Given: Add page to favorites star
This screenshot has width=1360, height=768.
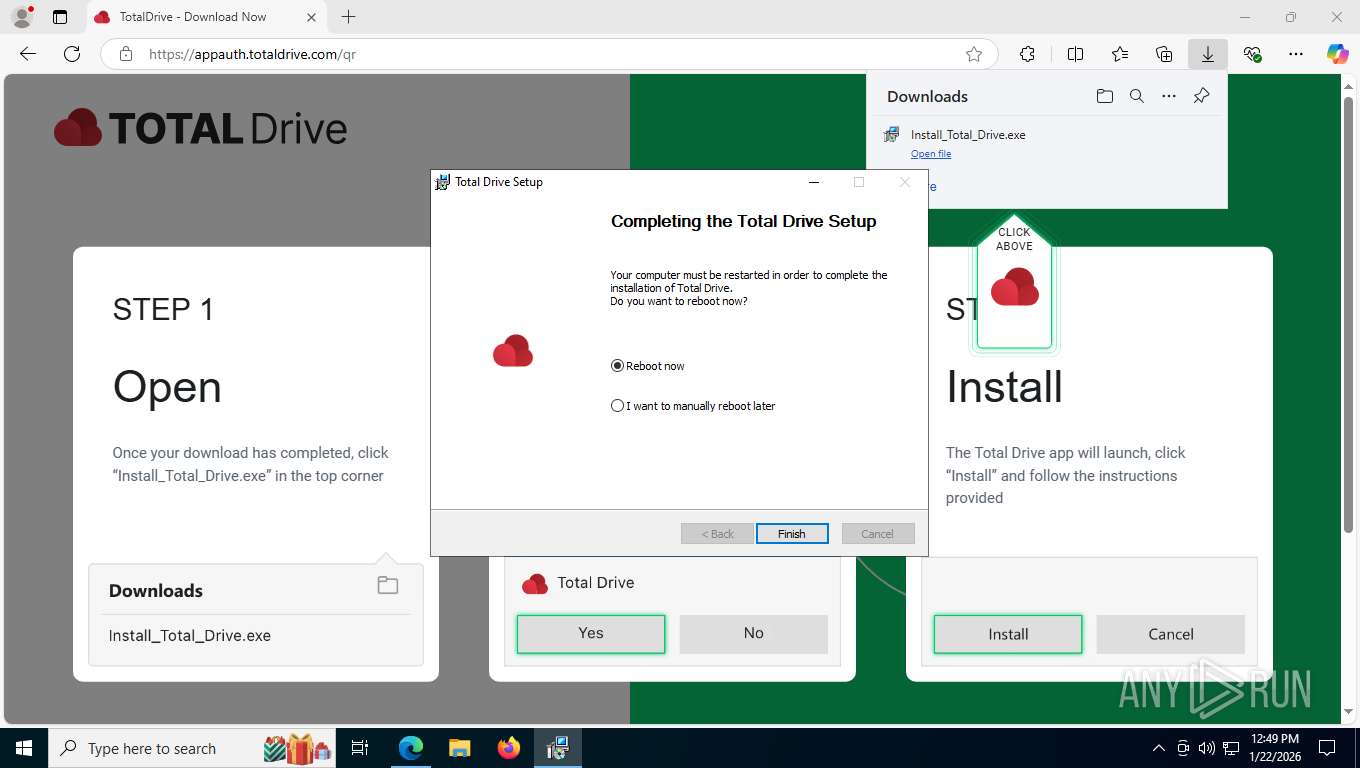Looking at the screenshot, I should [974, 54].
